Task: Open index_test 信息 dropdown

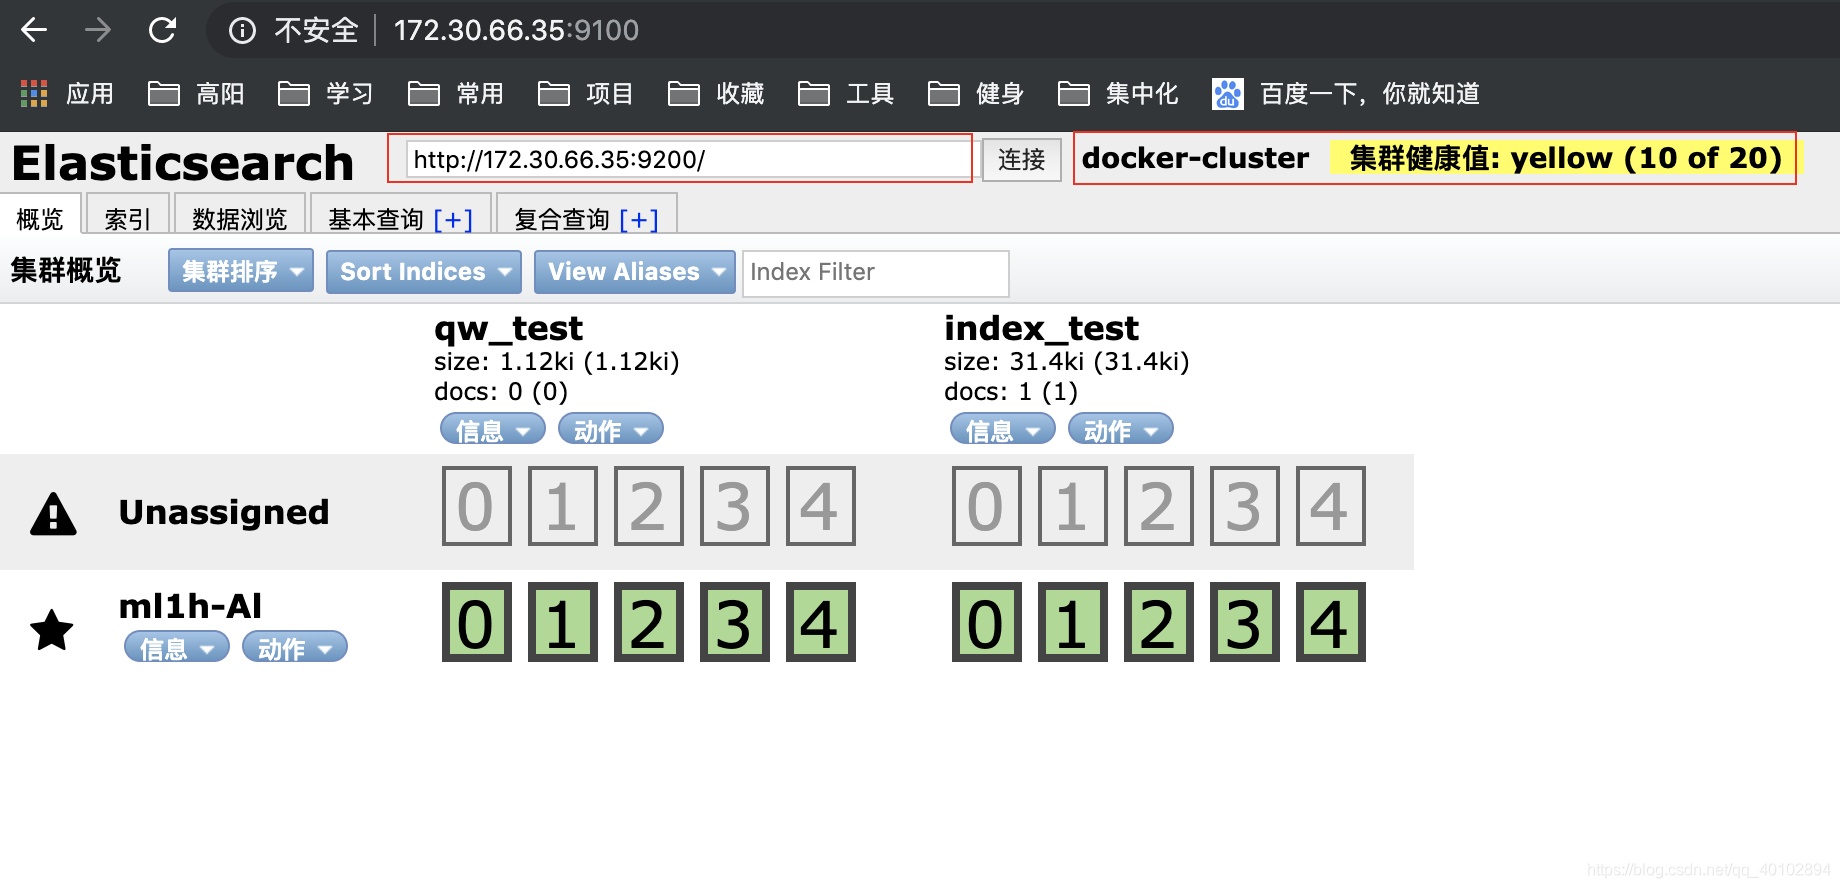Action: [x=1003, y=430]
